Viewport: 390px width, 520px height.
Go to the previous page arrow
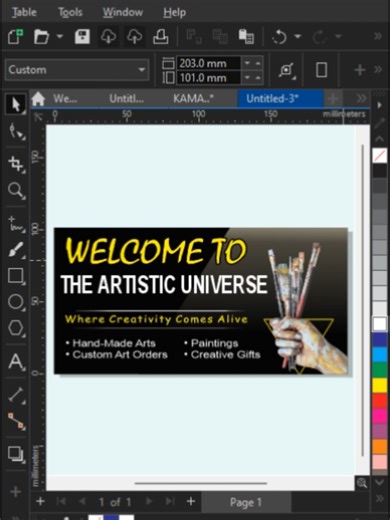[82, 501]
